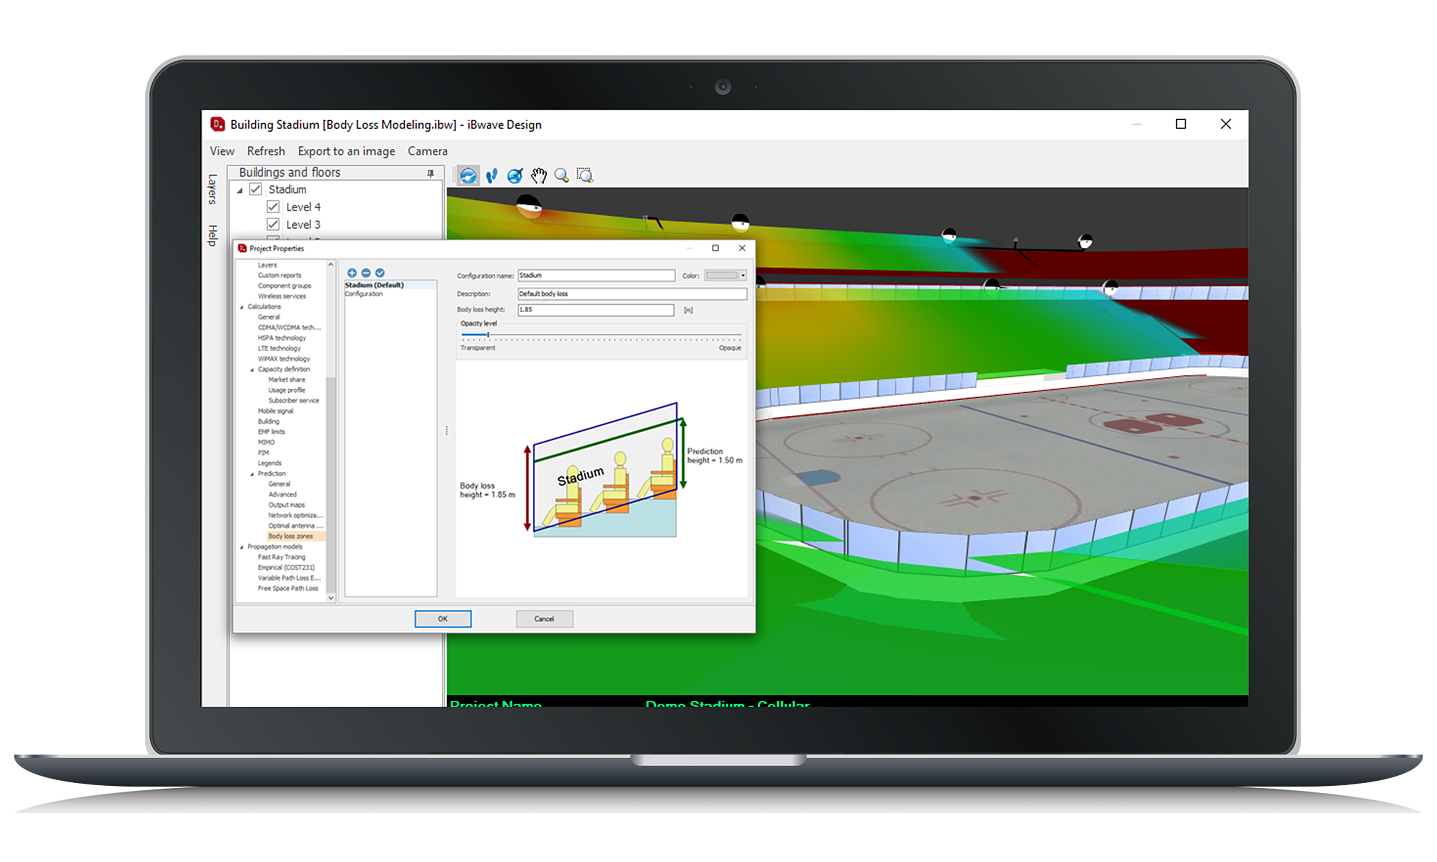
Task: Open the View menu
Action: [222, 151]
